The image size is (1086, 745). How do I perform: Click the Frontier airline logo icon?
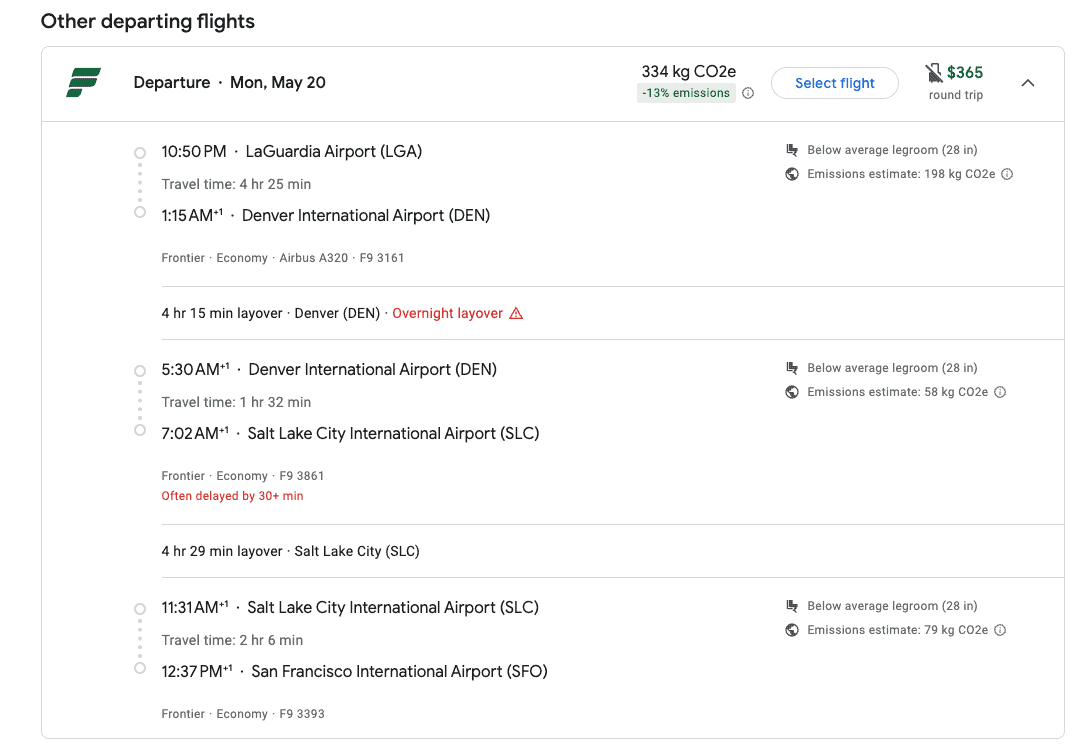tap(84, 83)
